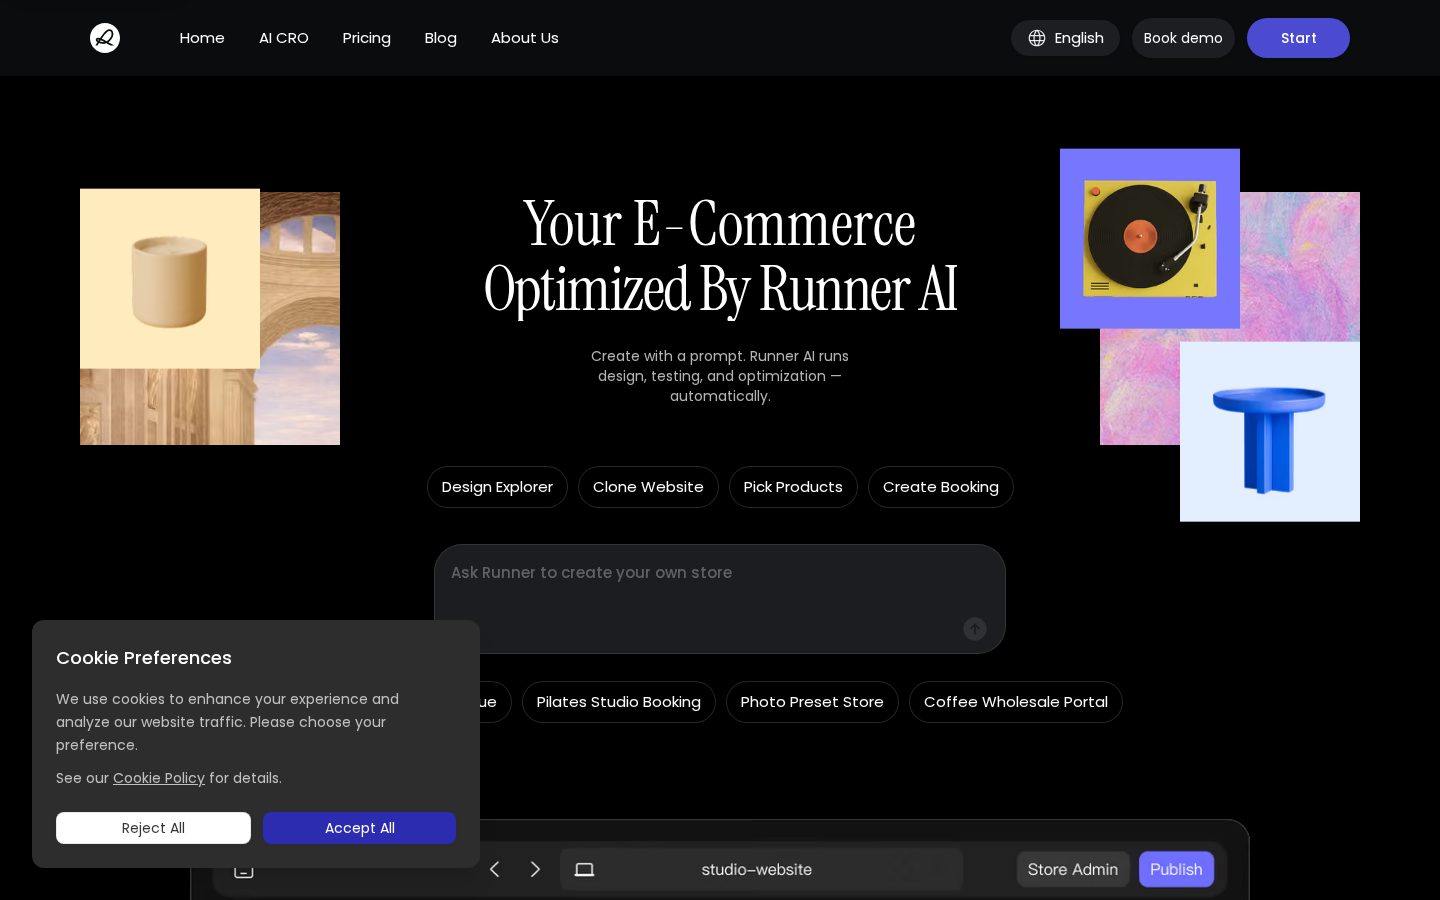Viewport: 1440px width, 900px height.
Task: Select the Photo Preset Store suggestion
Action: [x=812, y=702]
